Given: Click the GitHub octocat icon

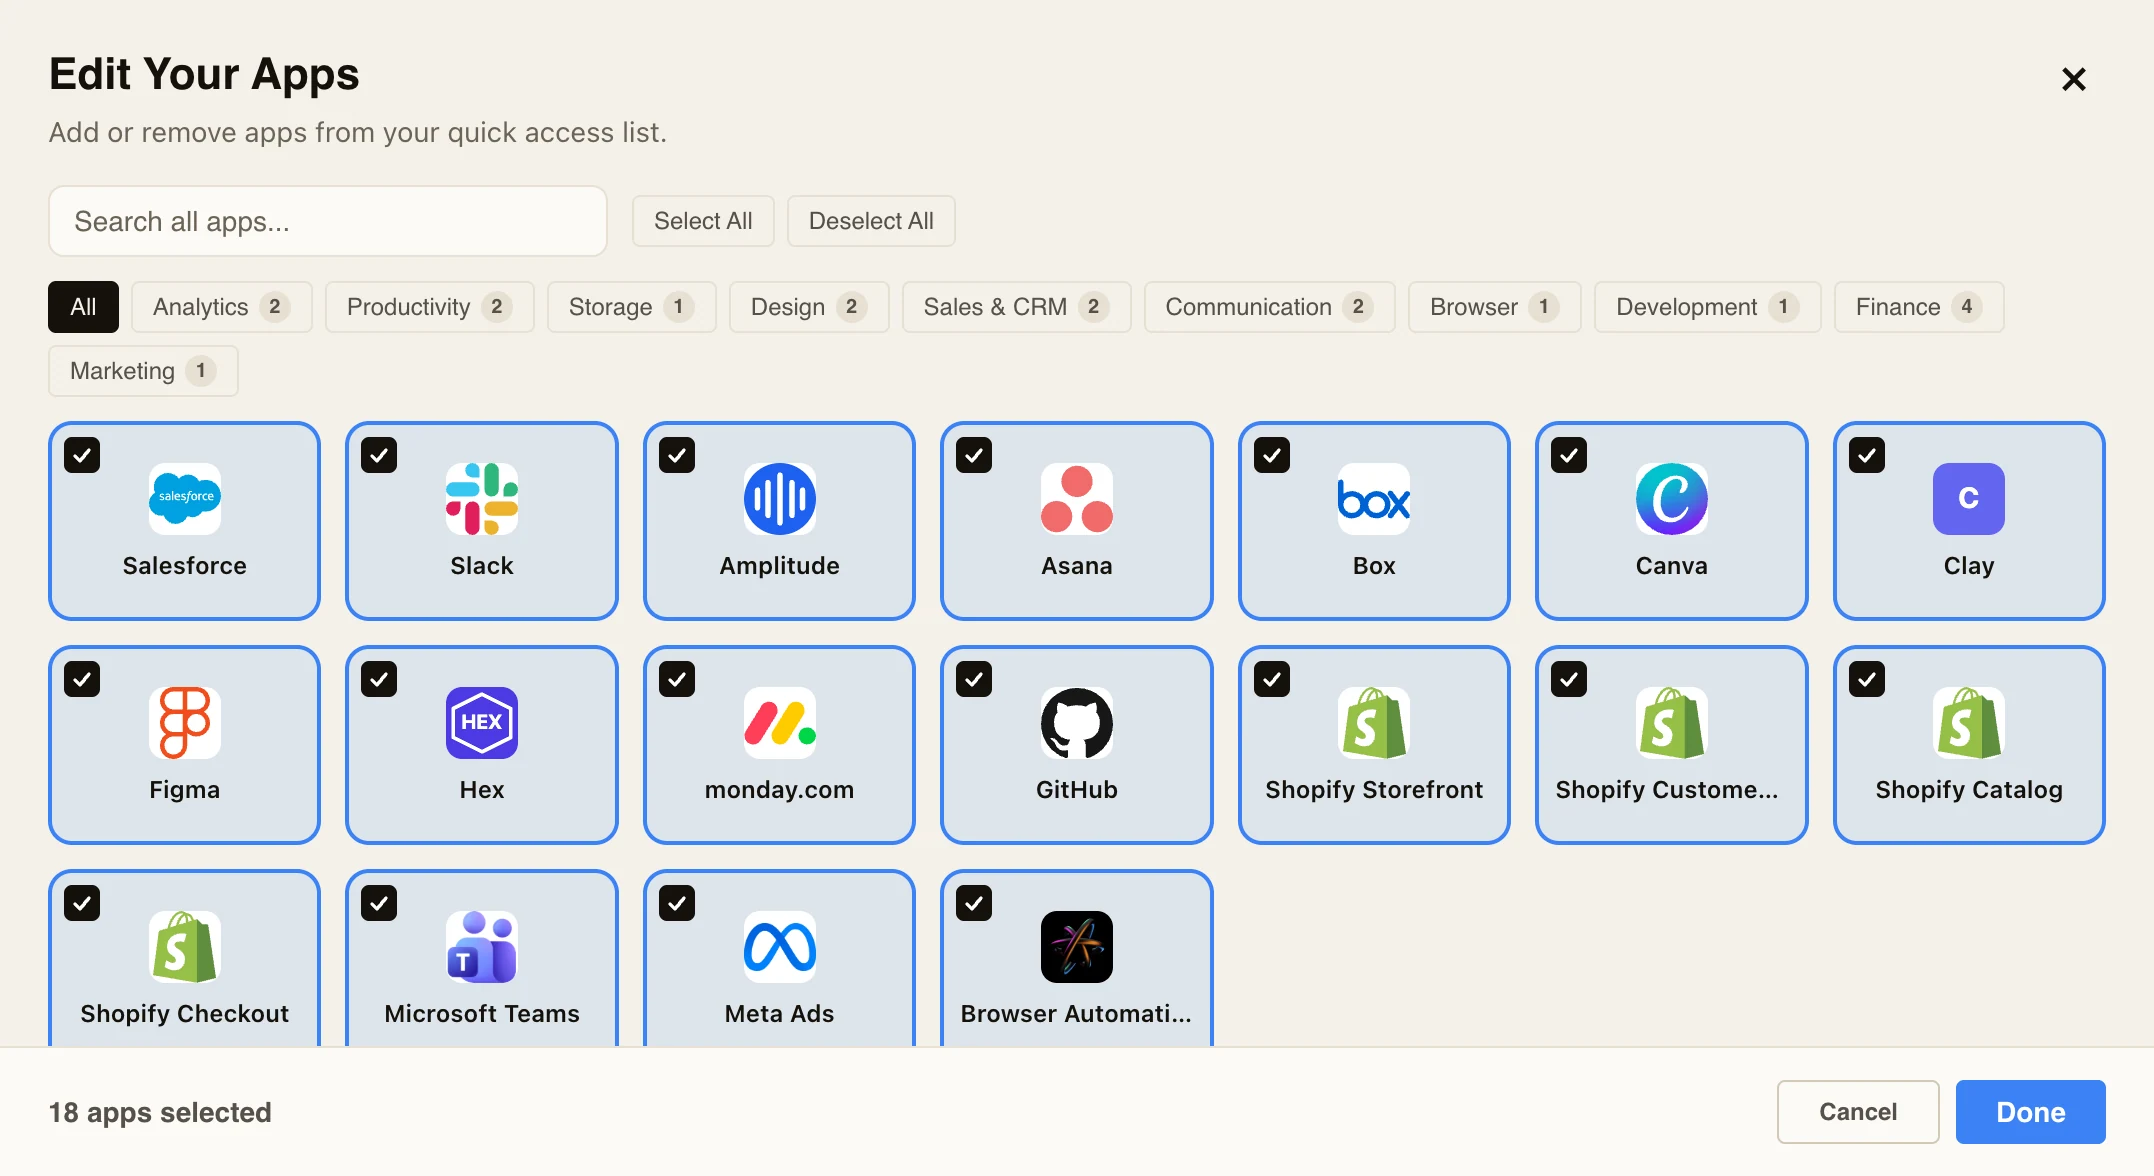Looking at the screenshot, I should click(1077, 722).
